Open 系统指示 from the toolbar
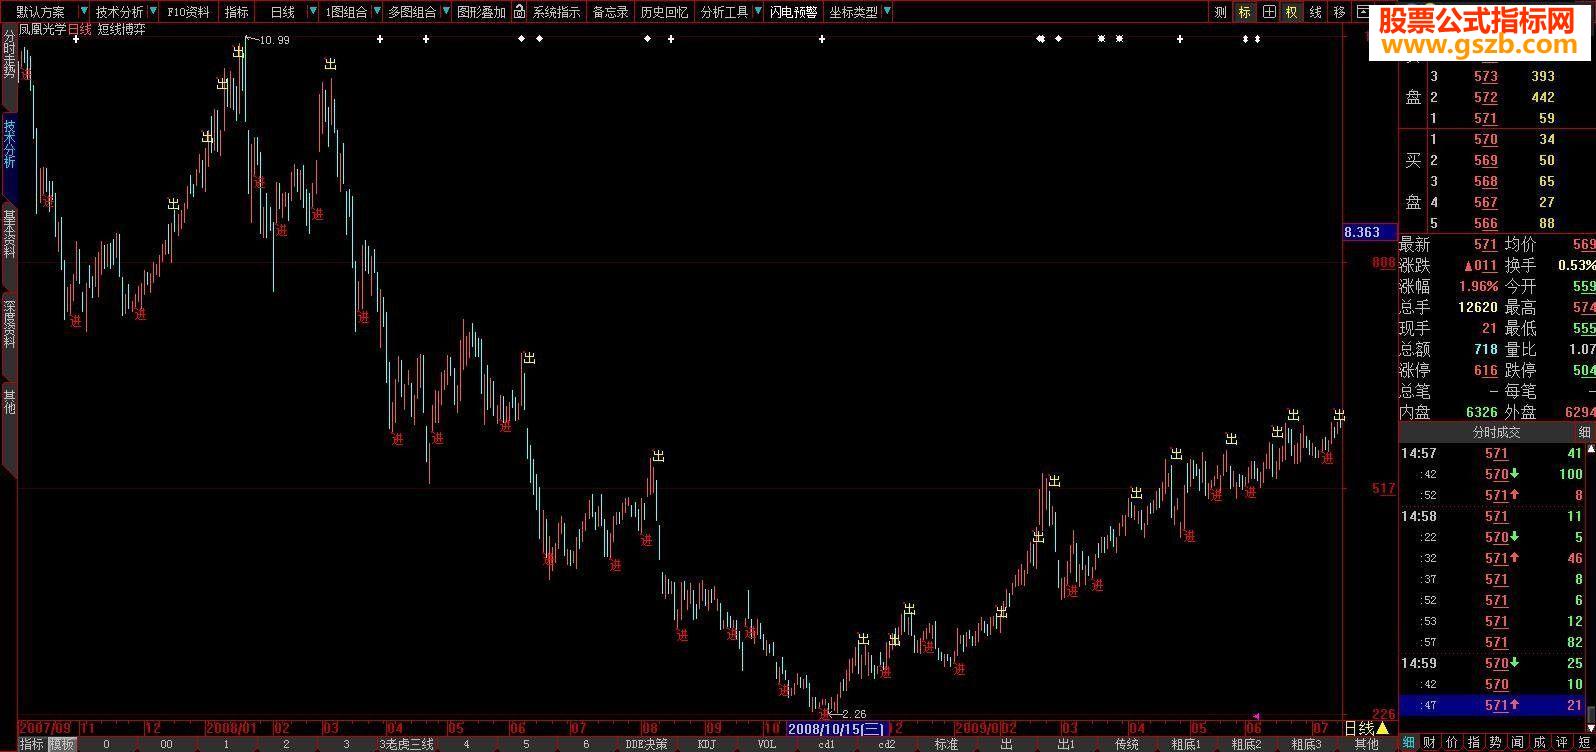This screenshot has width=1596, height=752. 556,12
